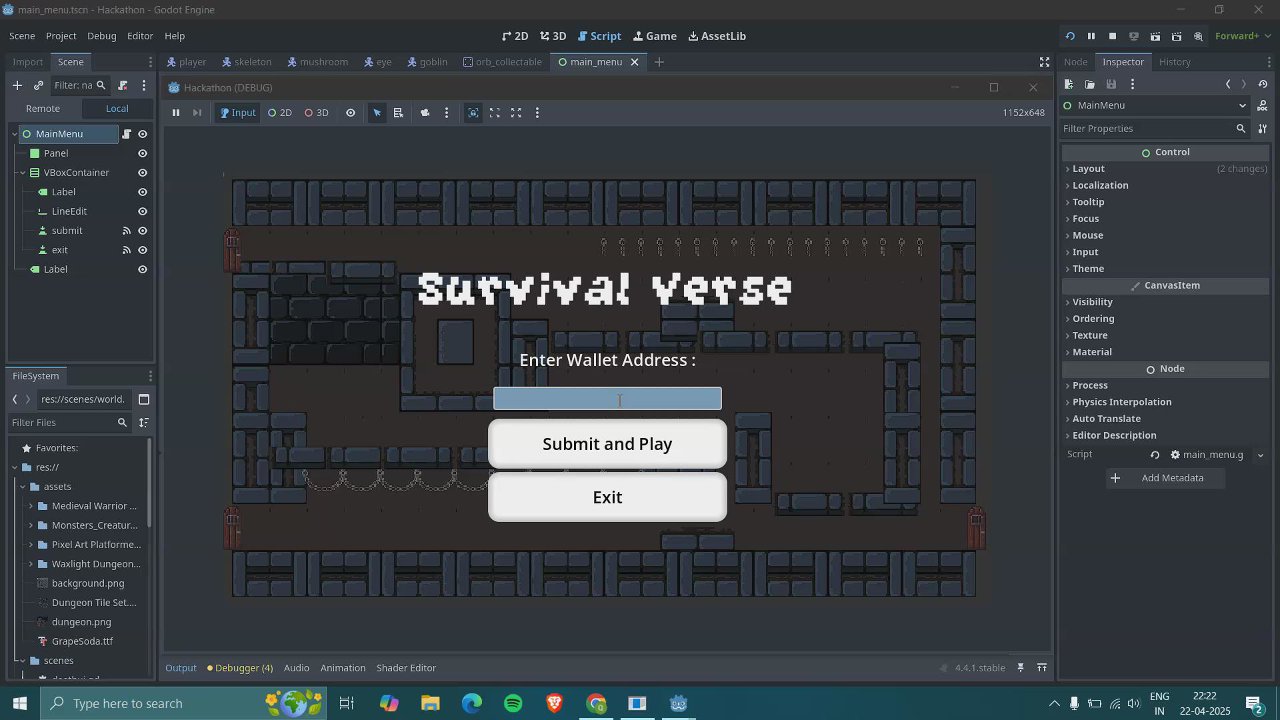Open the script attached to MainMenu node
1280x720 pixels.
(x=127, y=134)
